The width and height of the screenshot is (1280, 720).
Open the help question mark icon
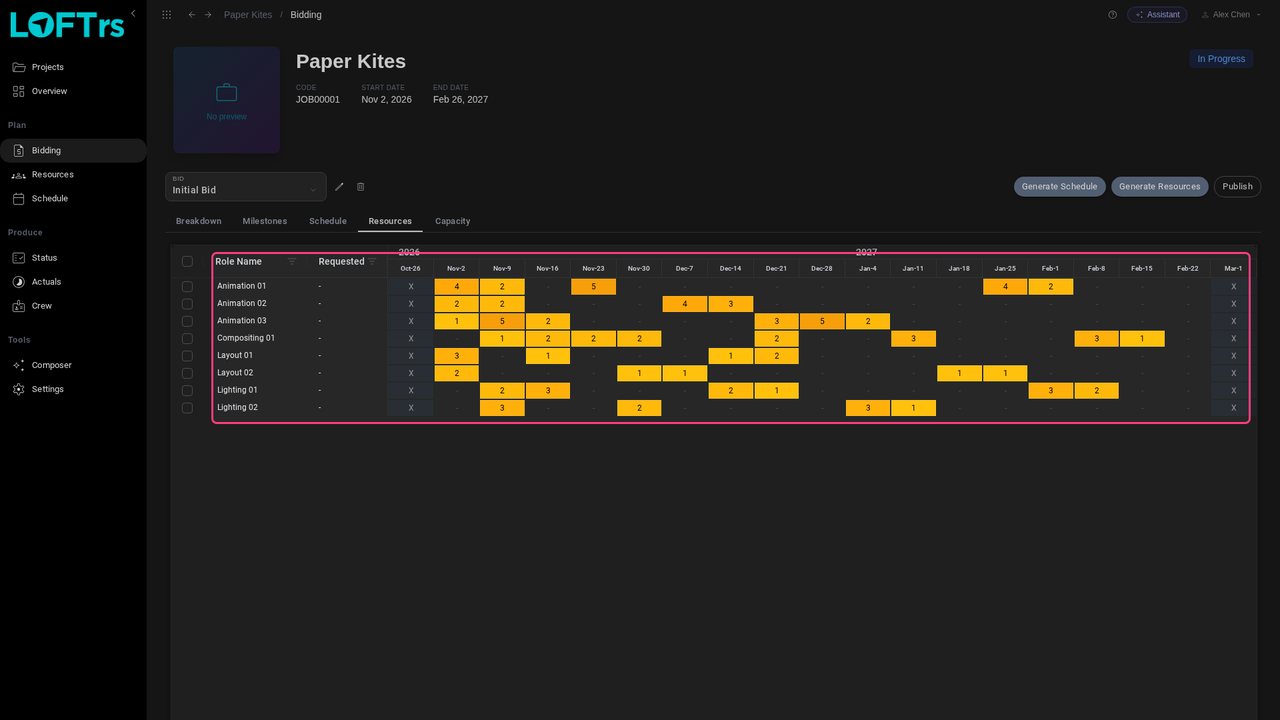[1112, 15]
